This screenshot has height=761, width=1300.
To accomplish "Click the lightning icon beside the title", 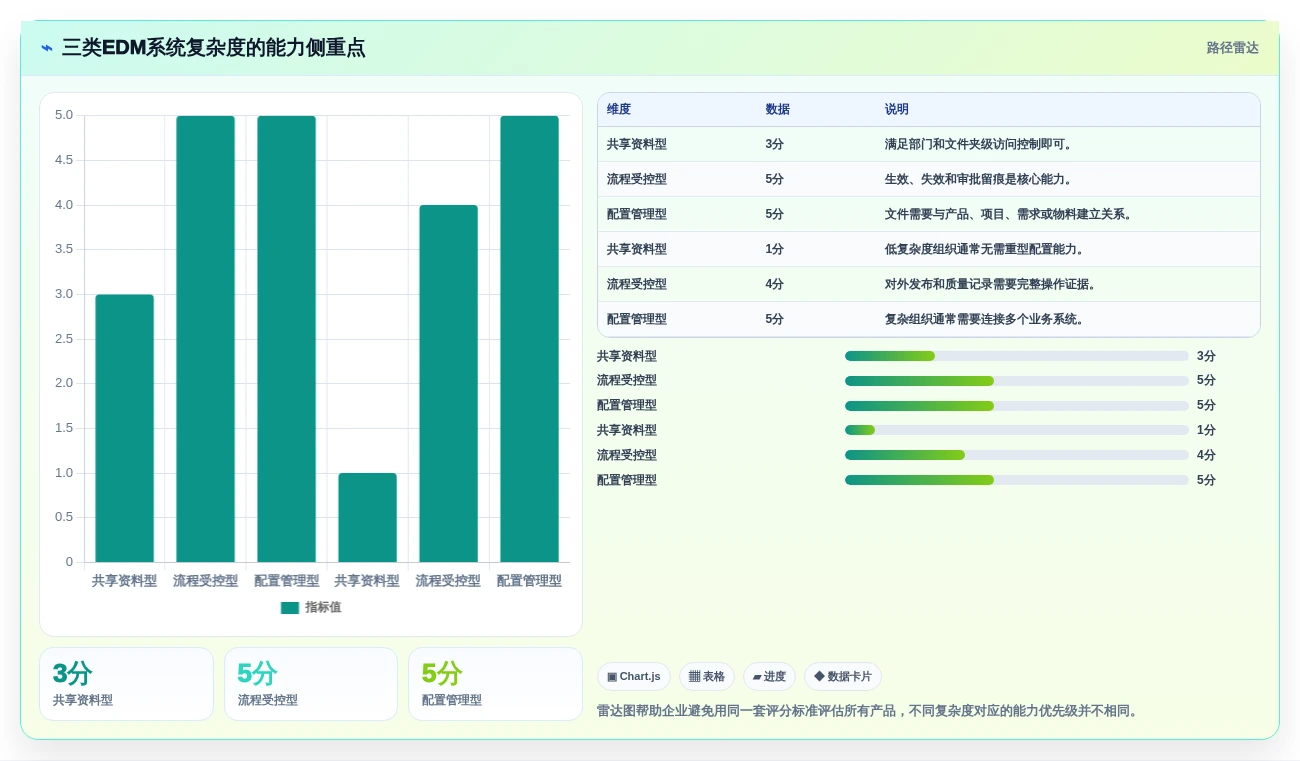I will point(47,48).
